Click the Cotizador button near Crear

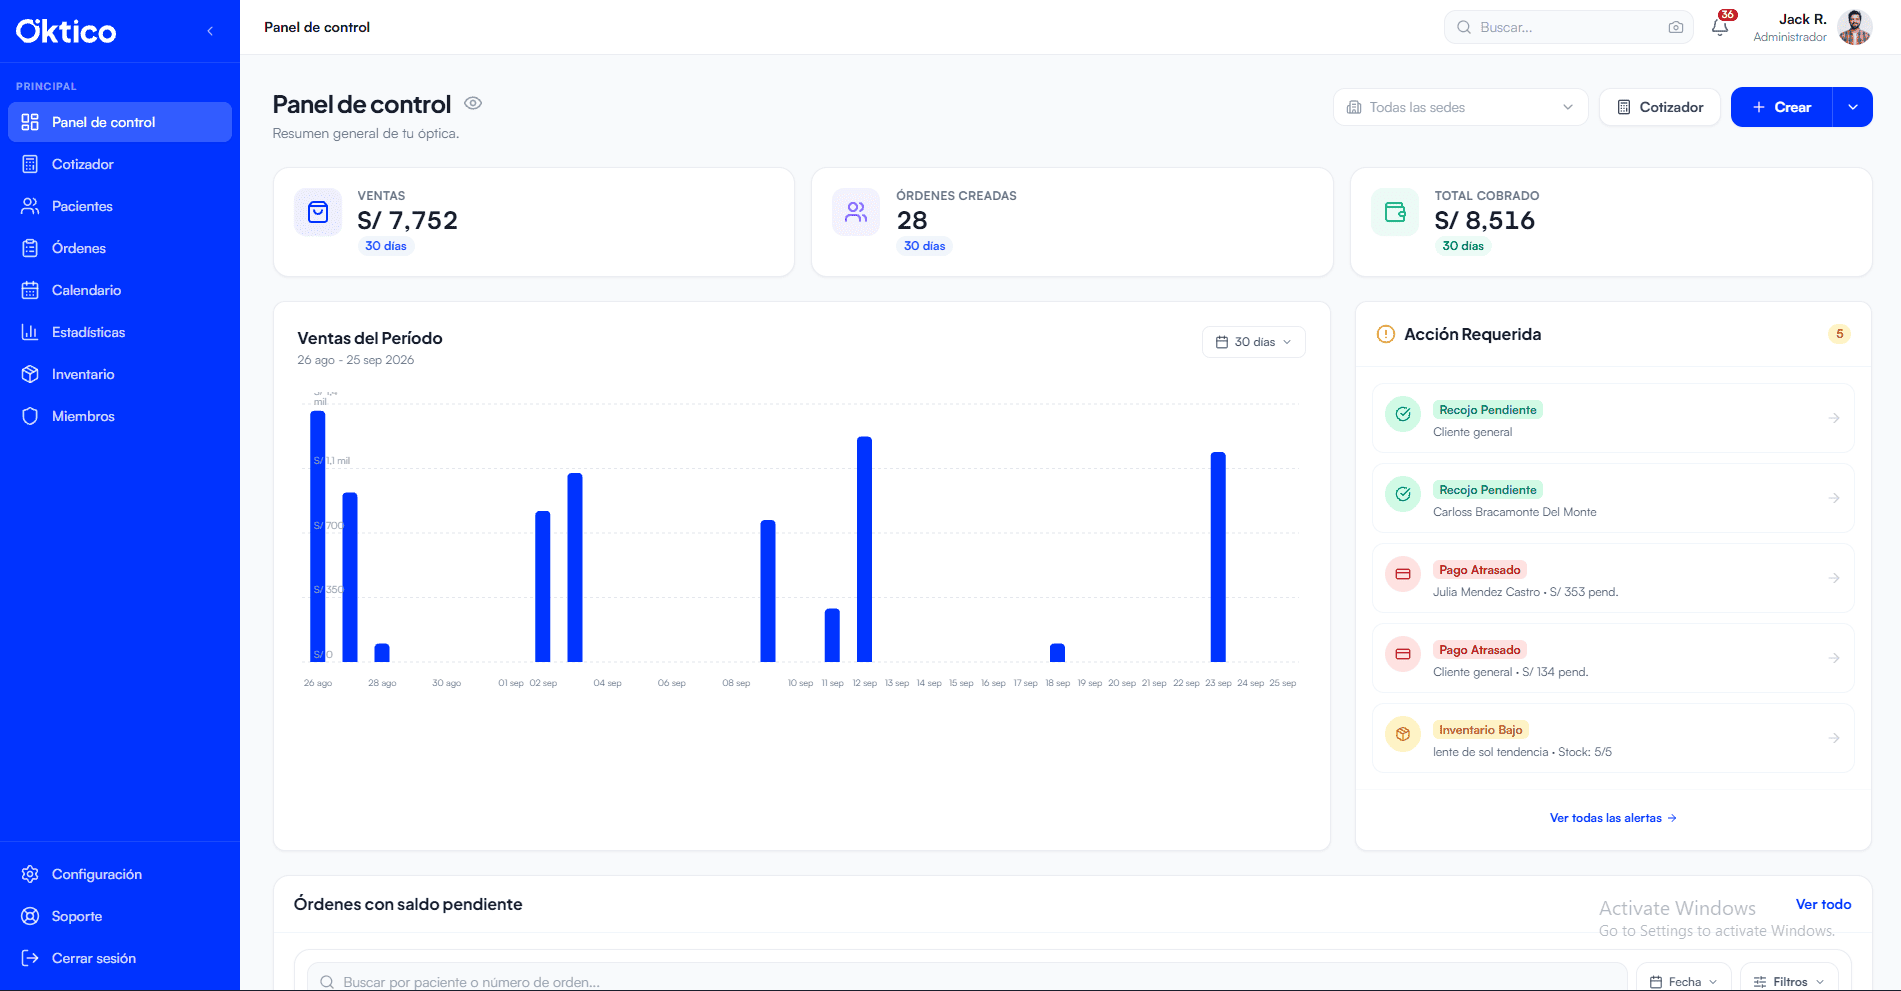(1660, 107)
